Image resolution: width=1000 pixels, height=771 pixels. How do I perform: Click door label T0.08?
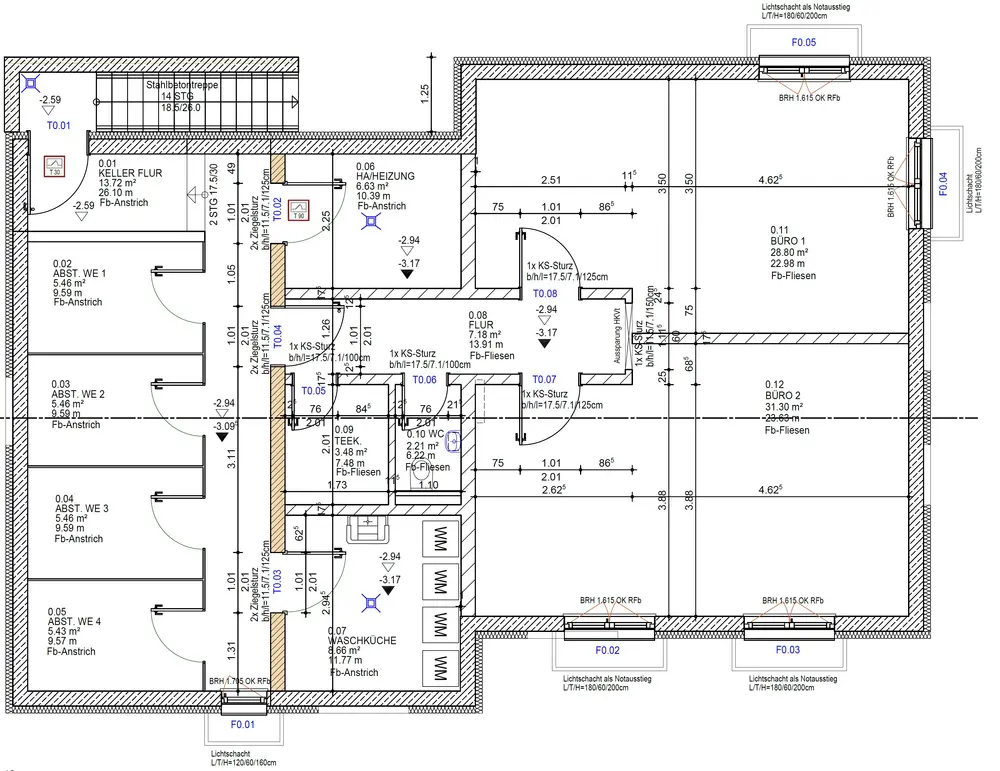click(545, 294)
